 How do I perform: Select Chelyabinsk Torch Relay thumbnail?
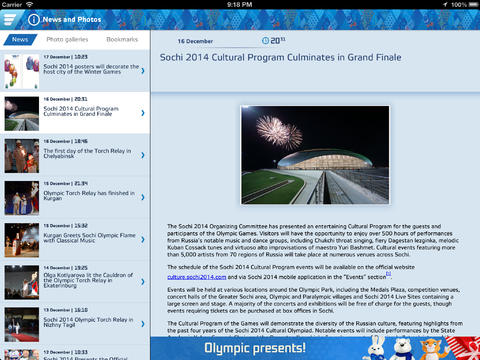coord(22,156)
